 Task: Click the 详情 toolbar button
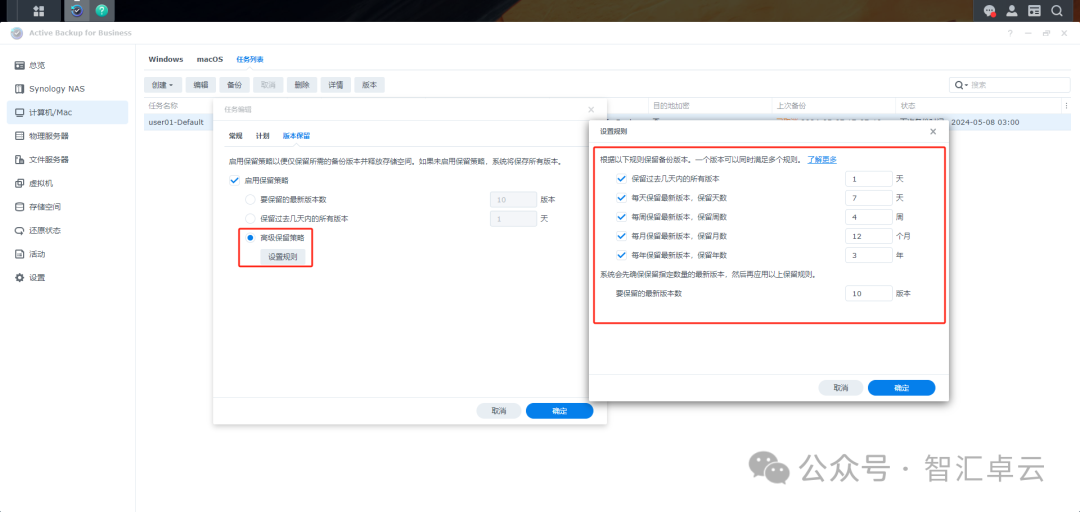pyautogui.click(x=335, y=85)
